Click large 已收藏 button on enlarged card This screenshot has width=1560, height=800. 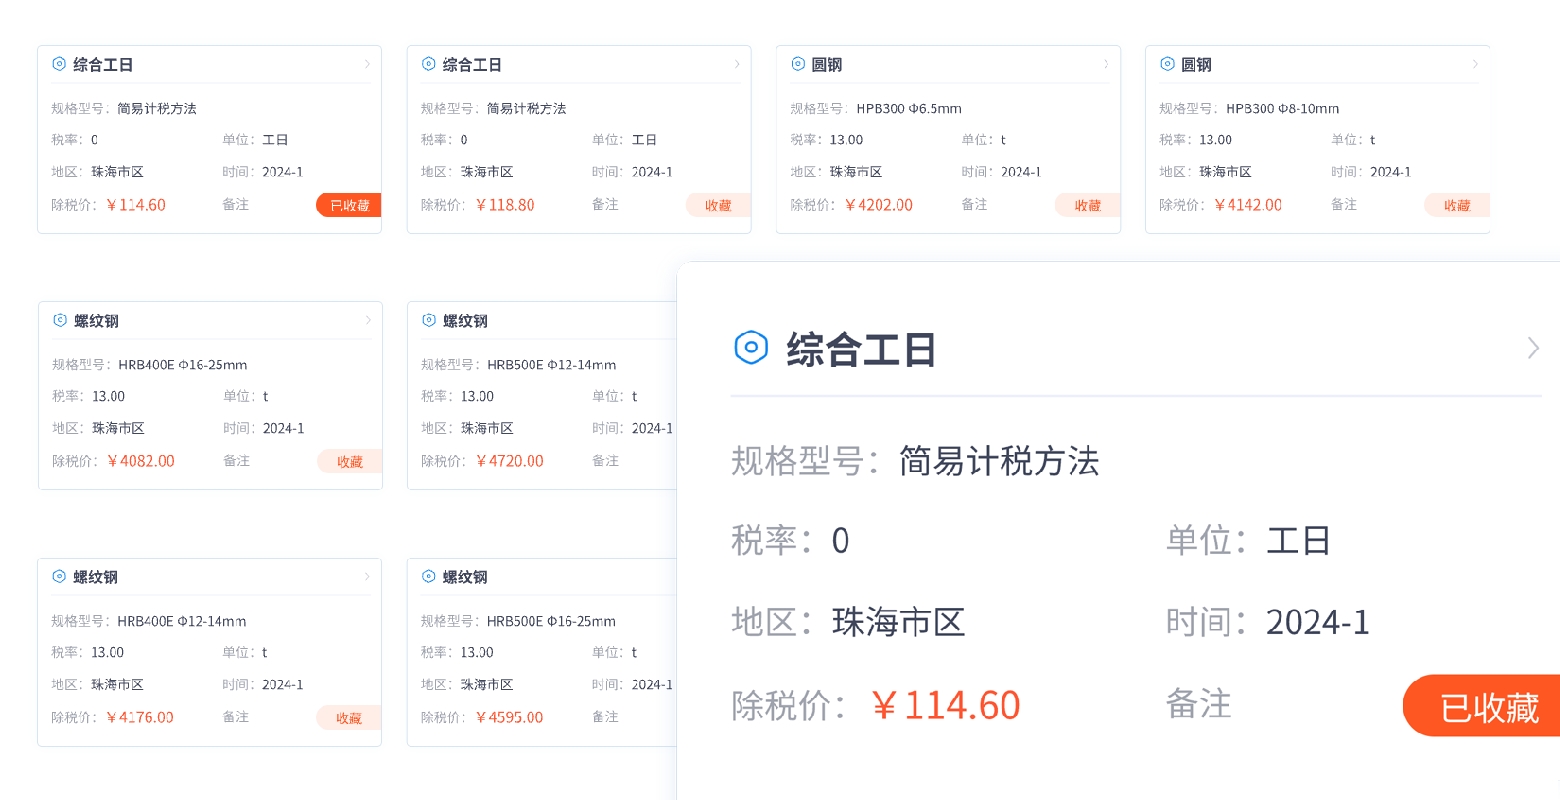pos(1482,706)
